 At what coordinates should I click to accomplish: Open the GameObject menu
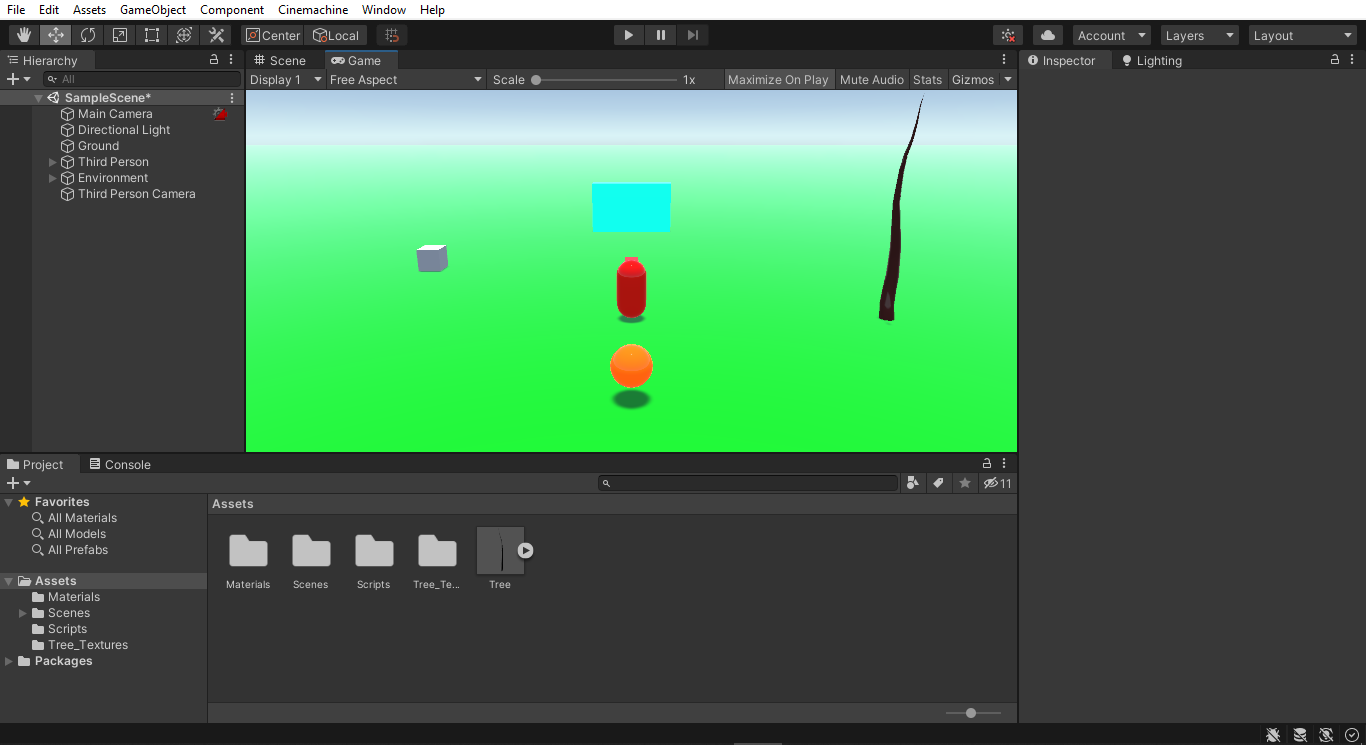coord(153,10)
